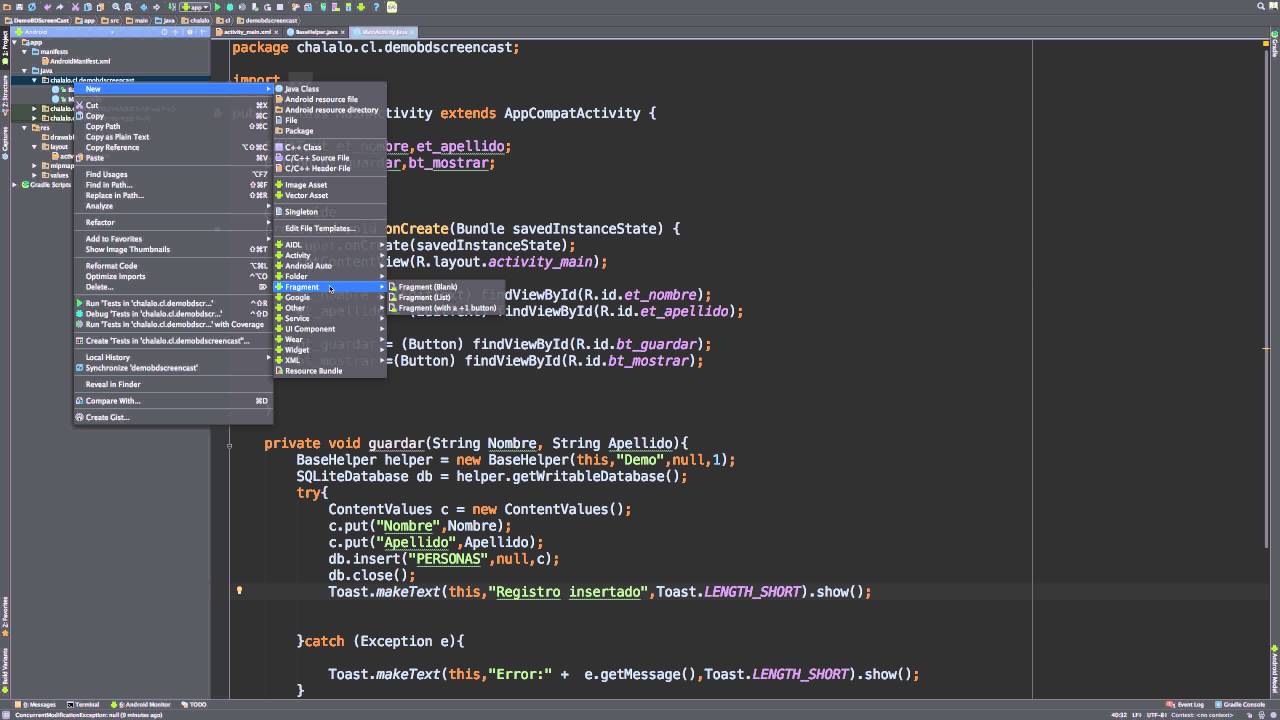Click the Open folder toolbar icon
1280x720 pixels.
pyautogui.click(x=7, y=7)
